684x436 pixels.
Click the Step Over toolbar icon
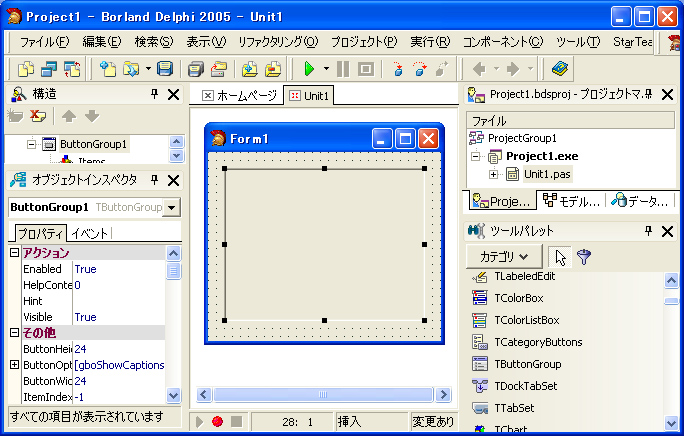(x=420, y=69)
